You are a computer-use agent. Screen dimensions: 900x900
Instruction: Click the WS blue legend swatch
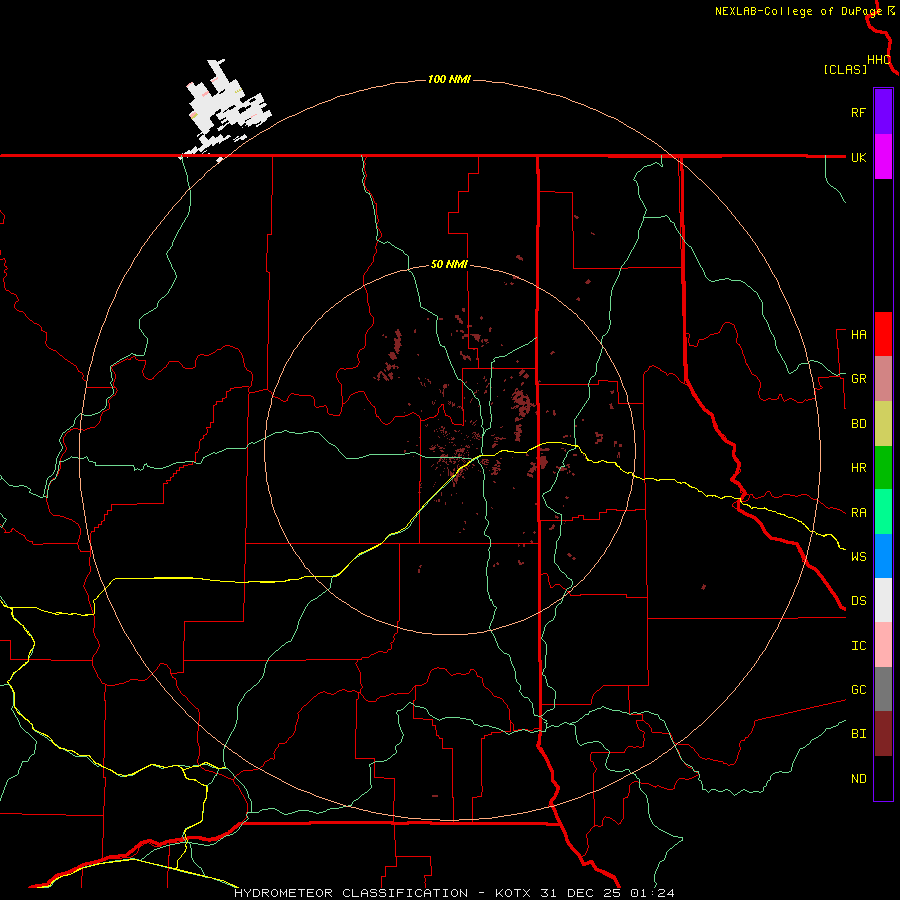883,556
